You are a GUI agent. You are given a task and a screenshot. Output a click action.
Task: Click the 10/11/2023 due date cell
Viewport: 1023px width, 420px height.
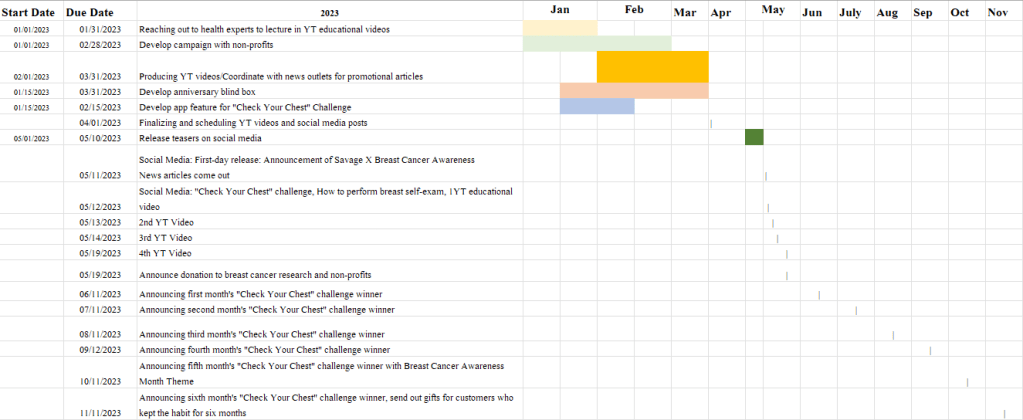(x=99, y=381)
